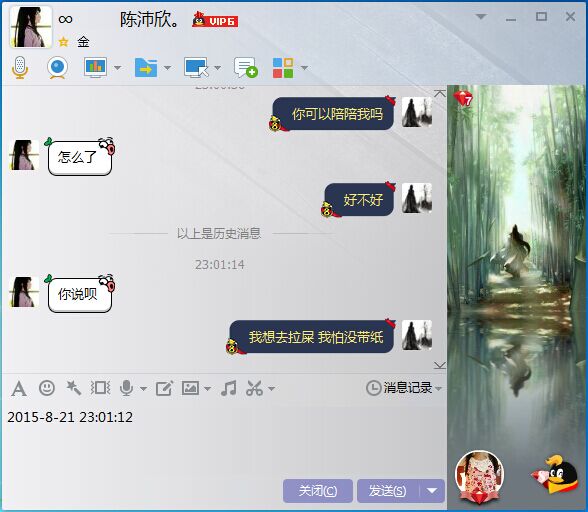Open the window menu dropdown triangle in title bar
588x512 pixels.
point(481,17)
